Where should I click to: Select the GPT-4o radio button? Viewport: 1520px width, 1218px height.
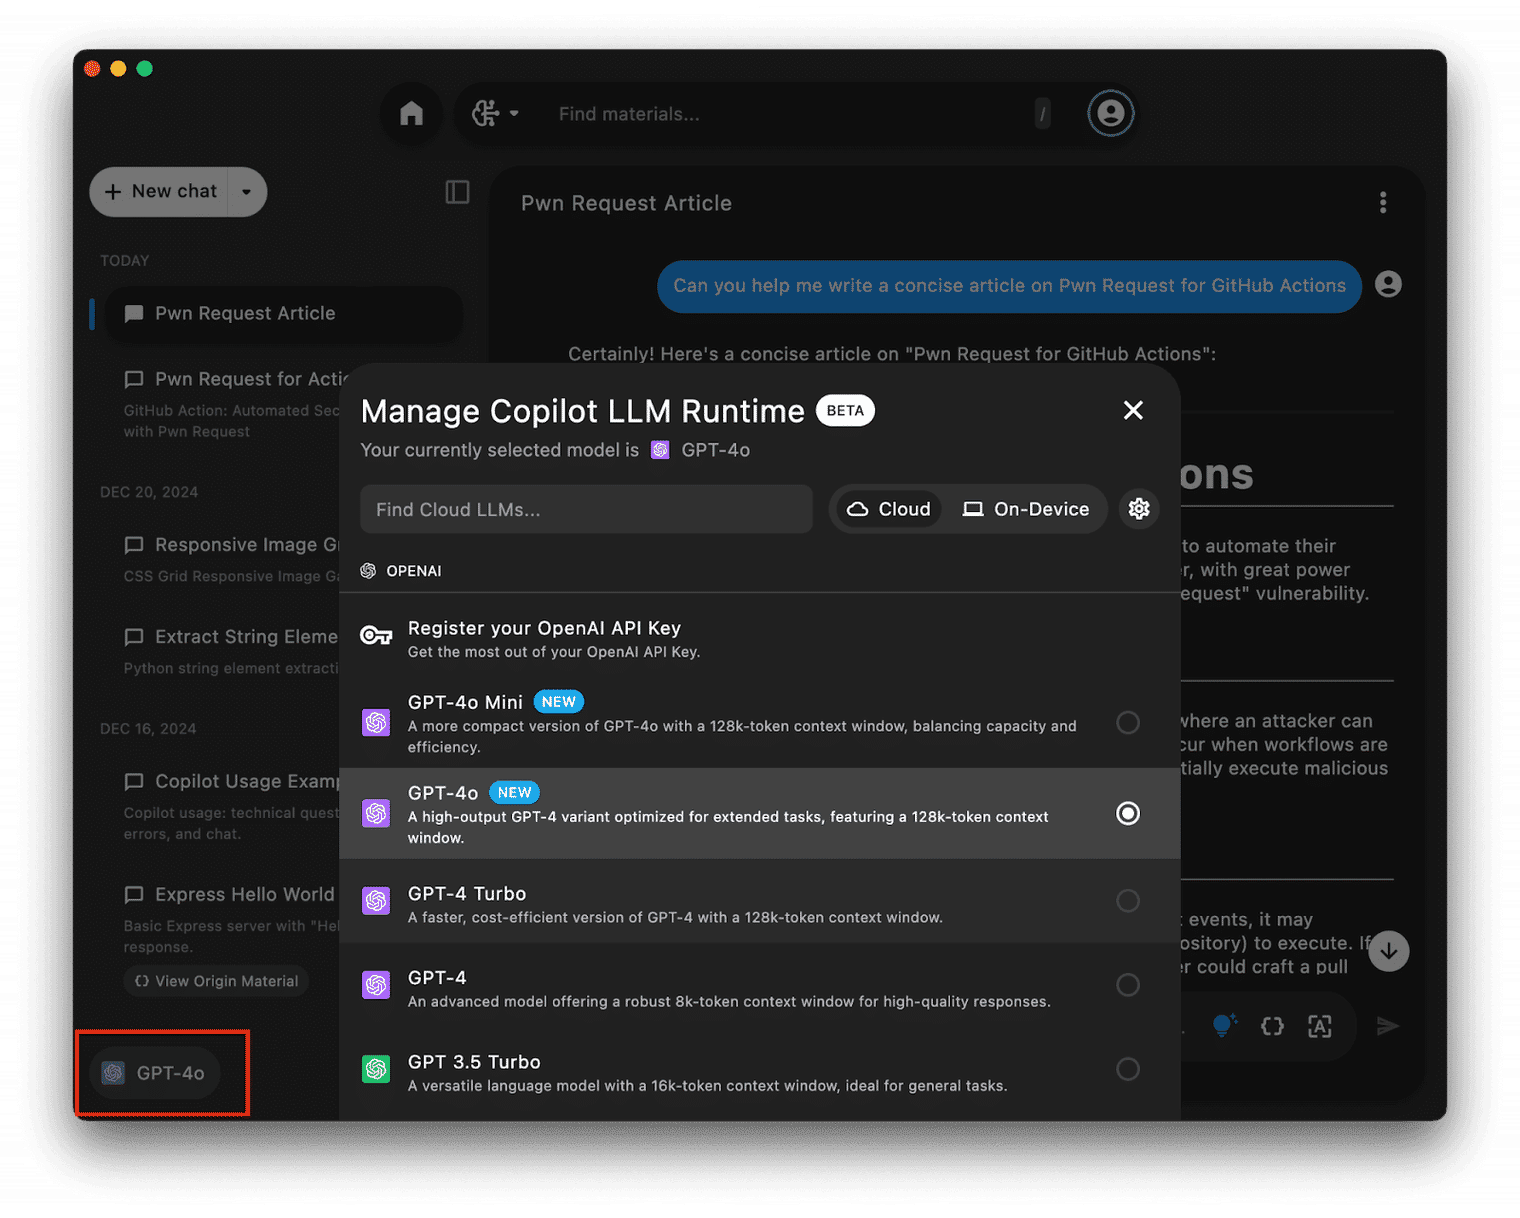coord(1128,814)
